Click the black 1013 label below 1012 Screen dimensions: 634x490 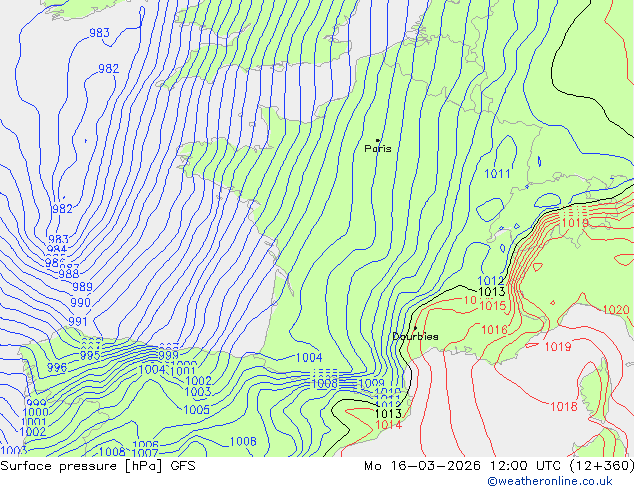coord(492,292)
